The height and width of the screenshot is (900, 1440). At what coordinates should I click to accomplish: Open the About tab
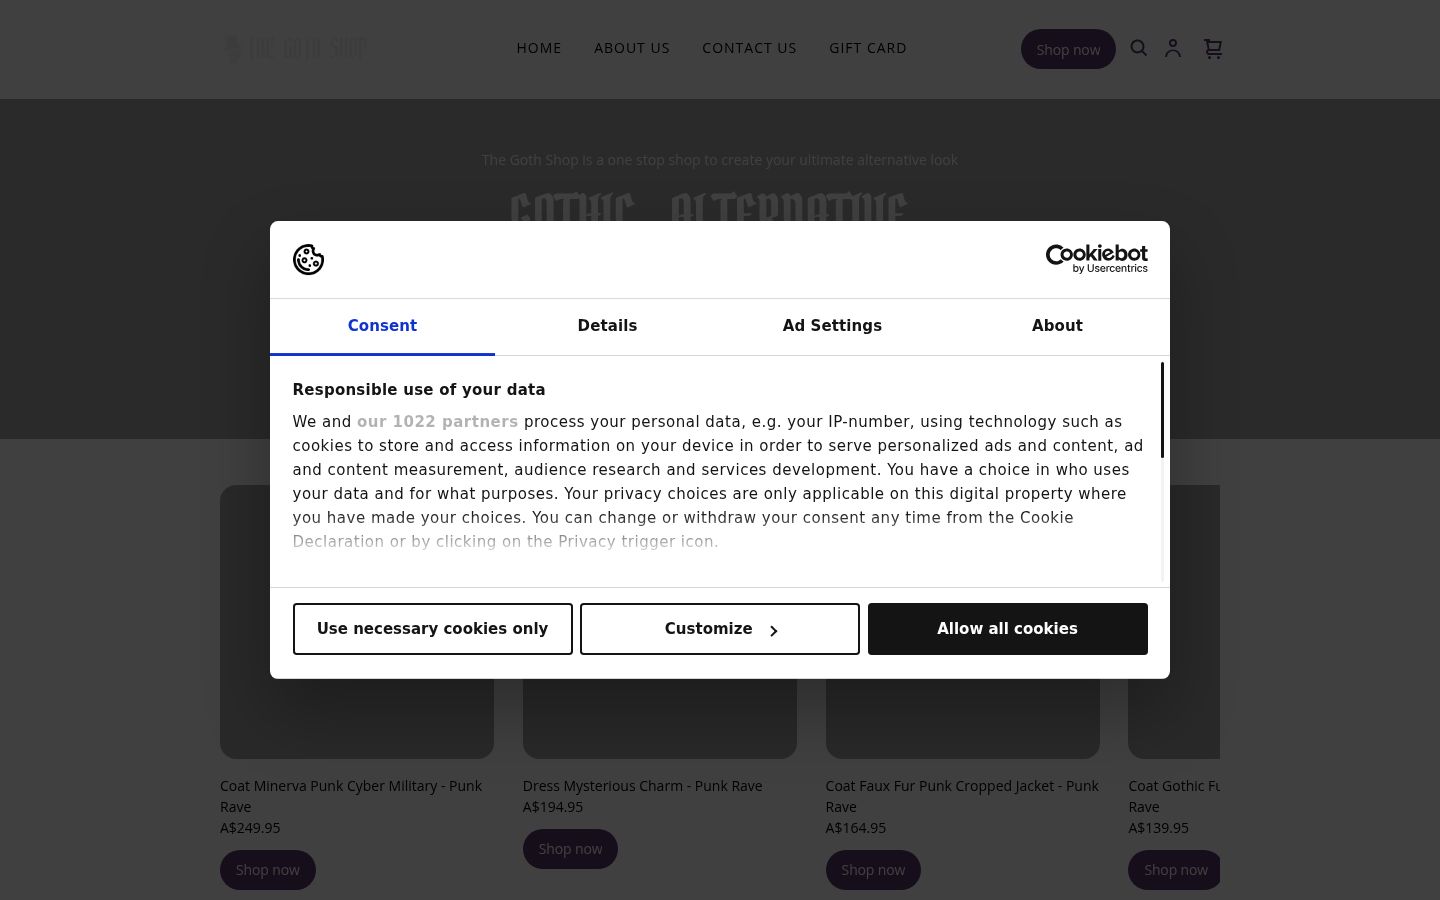(x=1057, y=326)
